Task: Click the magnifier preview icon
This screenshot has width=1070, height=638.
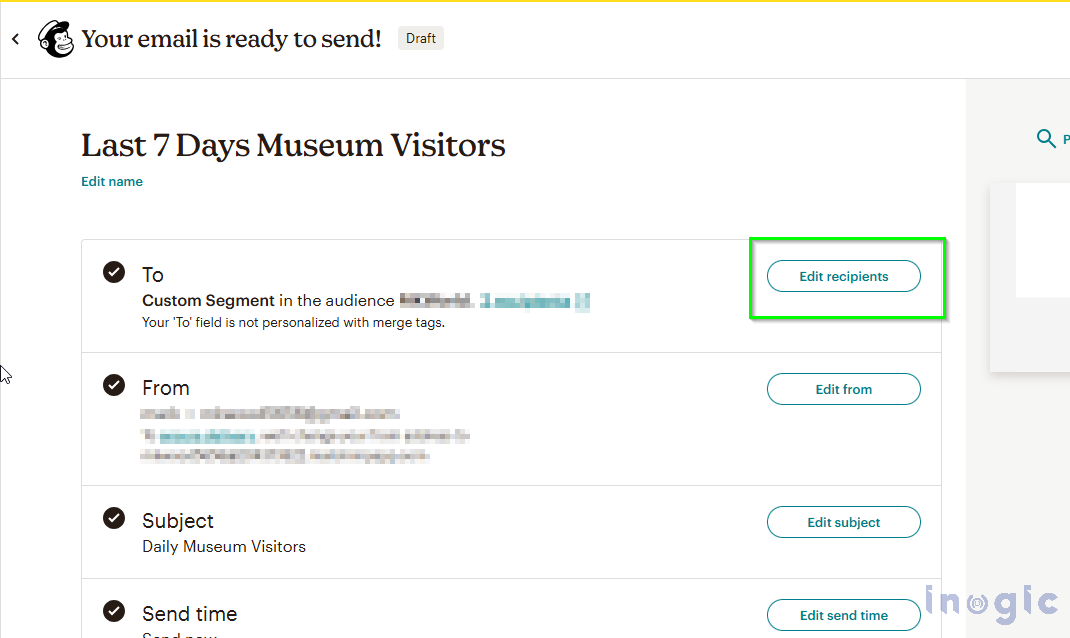Action: [x=1046, y=139]
